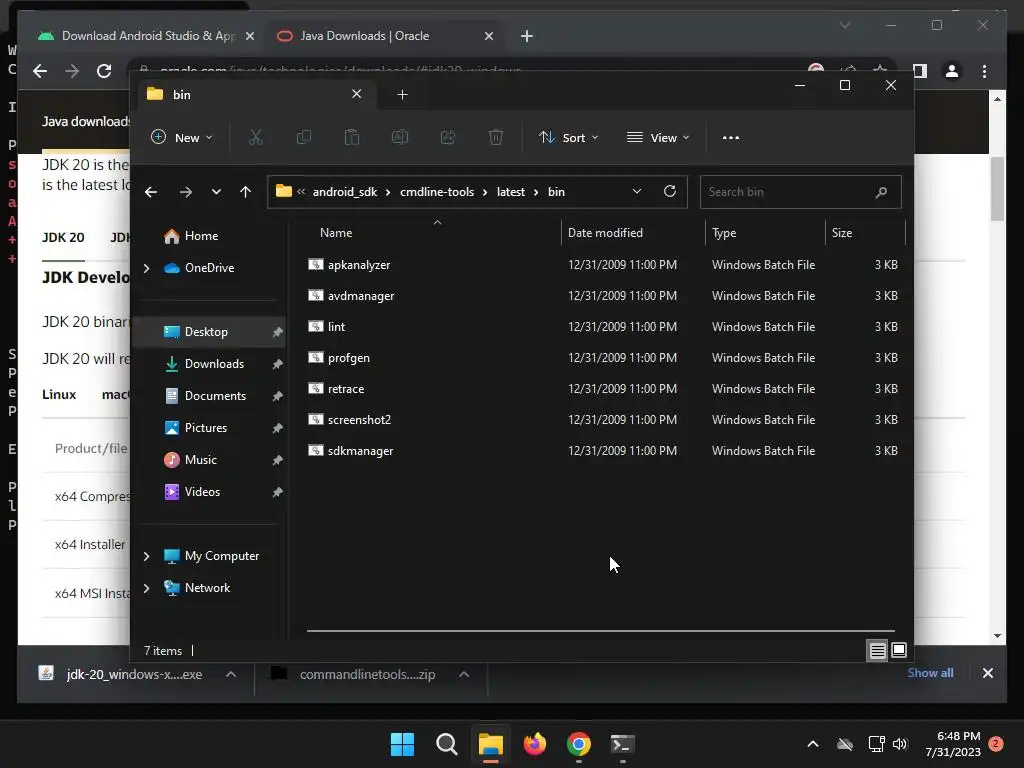The height and width of the screenshot is (768, 1024).
Task: Expand the address bar history dropdown
Action: tap(637, 191)
